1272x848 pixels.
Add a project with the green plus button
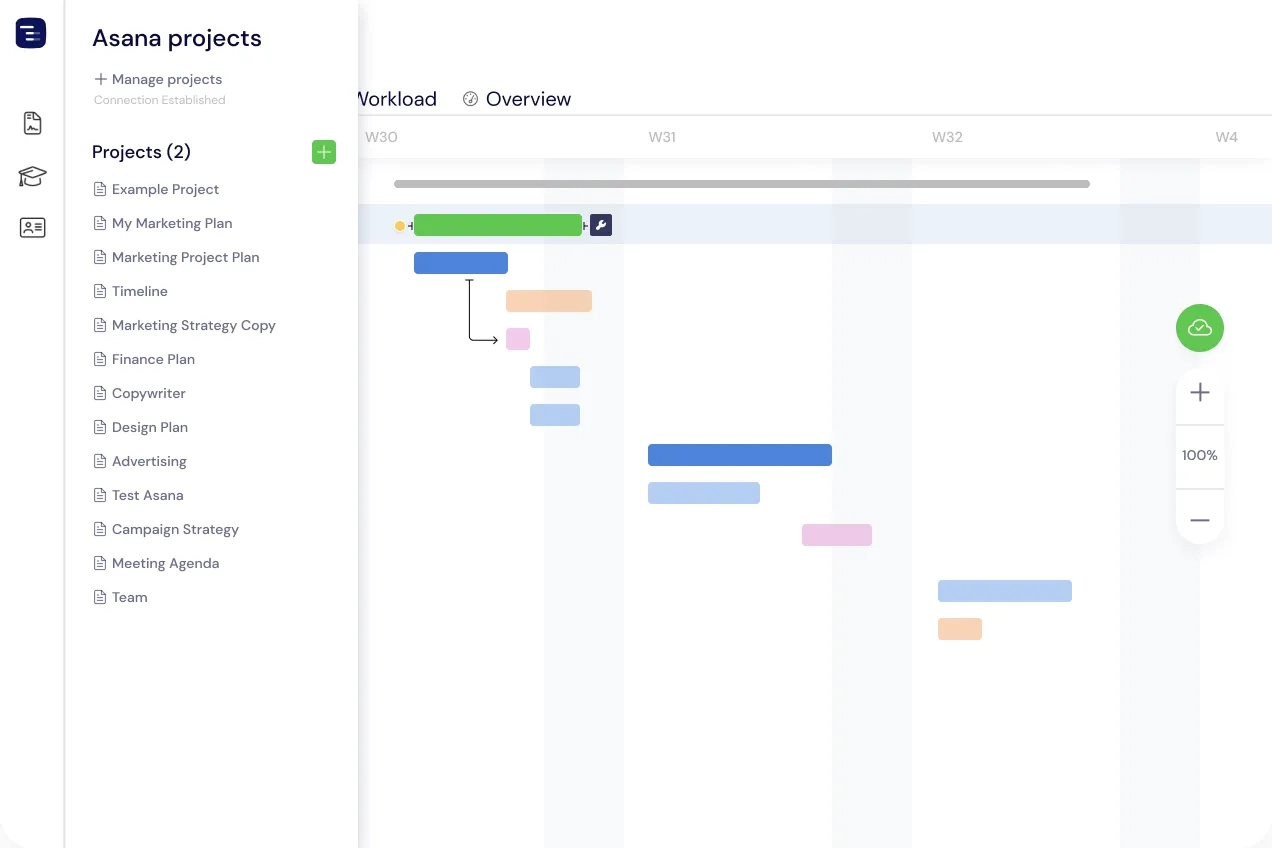pyautogui.click(x=323, y=152)
